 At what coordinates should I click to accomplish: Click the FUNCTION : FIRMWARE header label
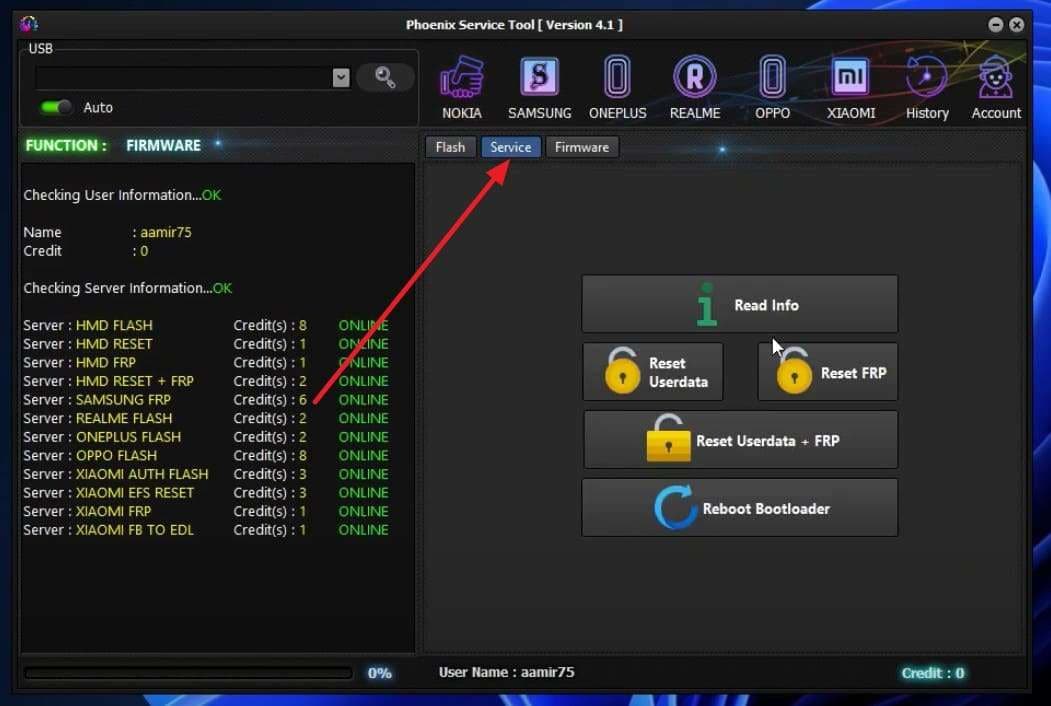click(113, 145)
